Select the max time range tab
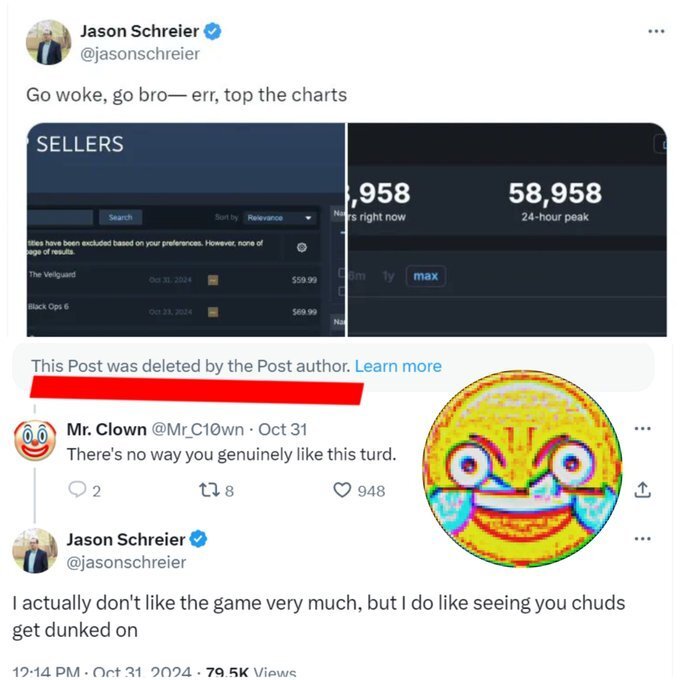The width and height of the screenshot is (680, 680). tap(425, 276)
